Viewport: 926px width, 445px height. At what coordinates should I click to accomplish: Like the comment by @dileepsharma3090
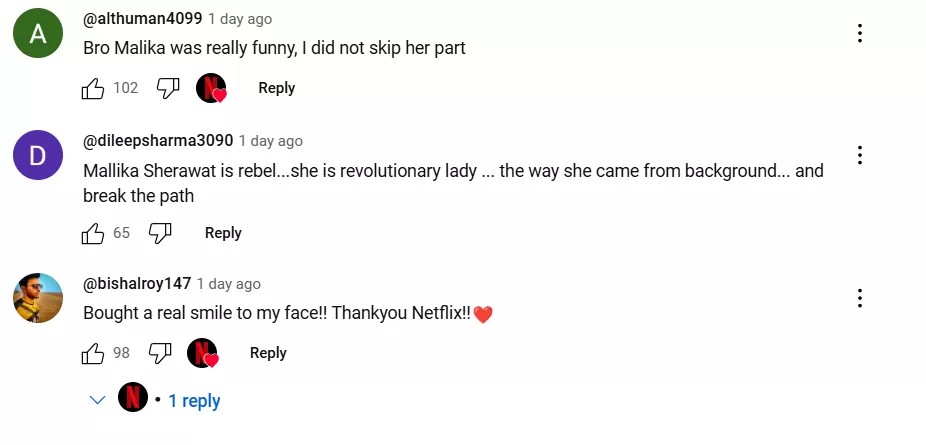pyautogui.click(x=93, y=233)
